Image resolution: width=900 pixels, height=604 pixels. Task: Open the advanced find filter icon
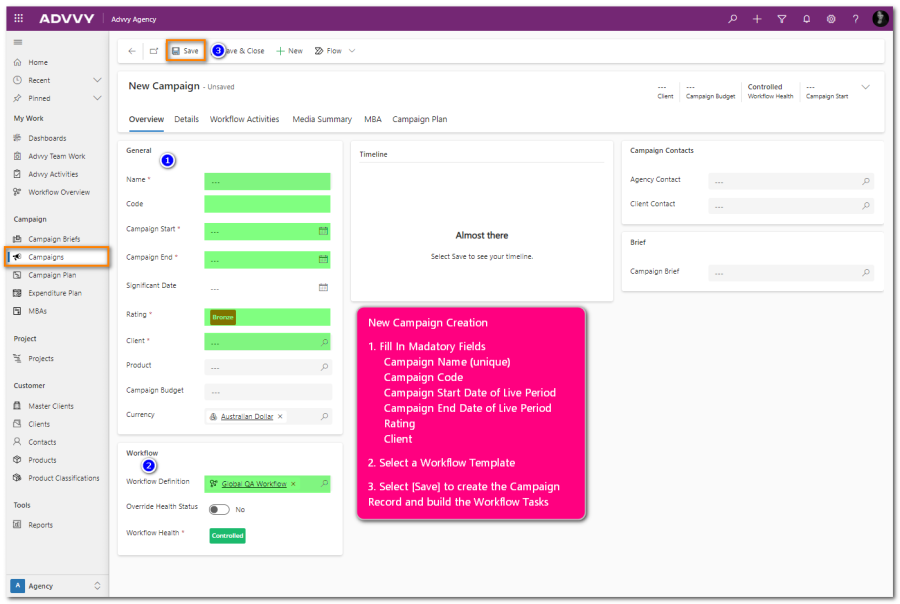781,19
